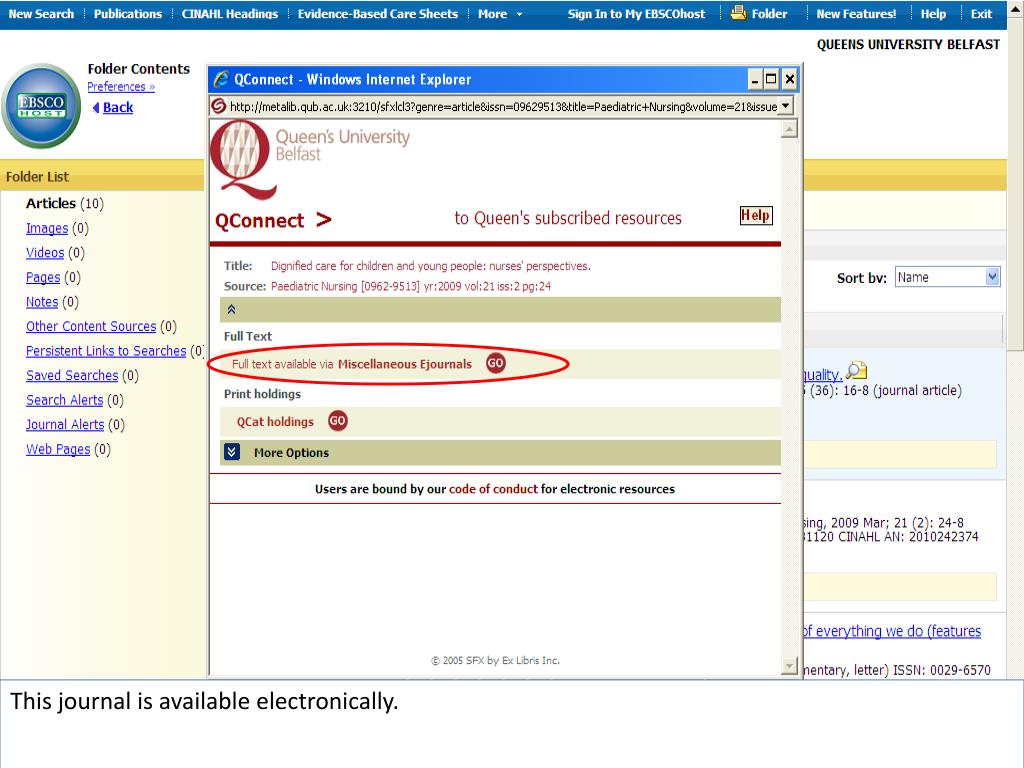Click Help in the top navigation bar
The height and width of the screenshot is (768, 1024).
[x=933, y=14]
